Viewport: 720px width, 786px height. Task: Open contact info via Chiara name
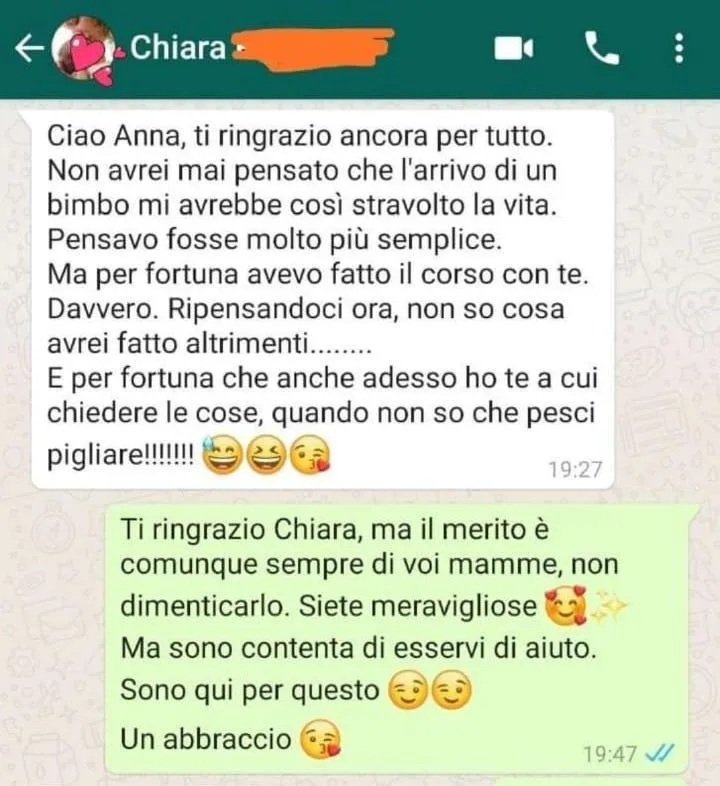pyautogui.click(x=178, y=48)
